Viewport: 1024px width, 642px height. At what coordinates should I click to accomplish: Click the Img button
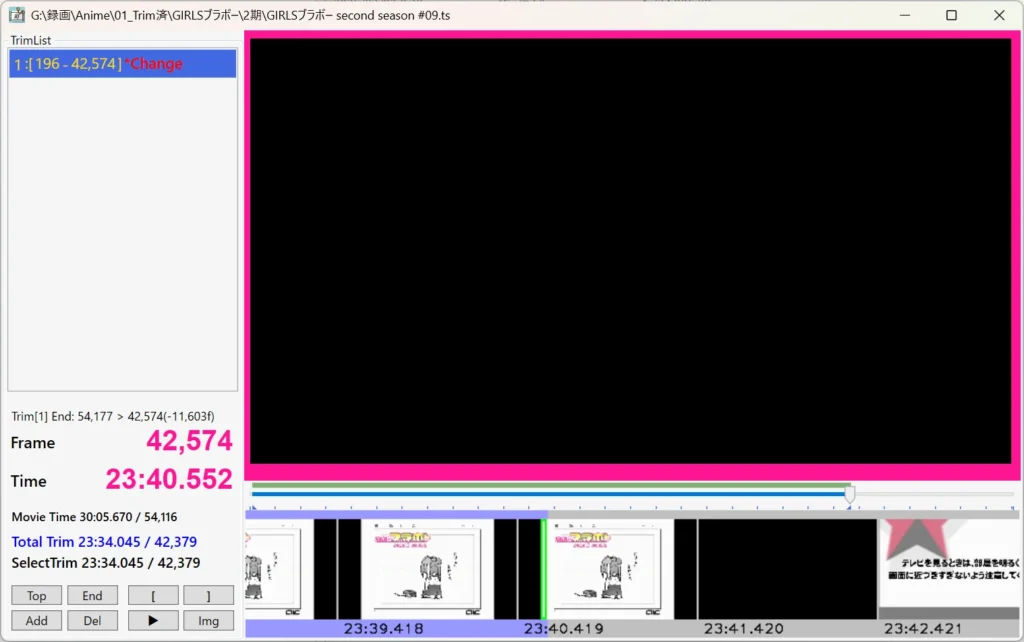click(x=208, y=620)
